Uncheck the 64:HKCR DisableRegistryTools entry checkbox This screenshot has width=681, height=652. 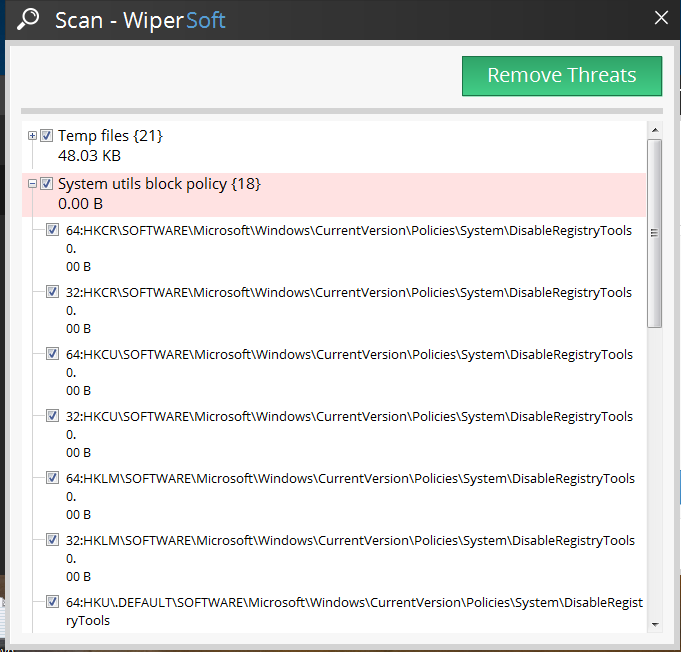point(53,230)
